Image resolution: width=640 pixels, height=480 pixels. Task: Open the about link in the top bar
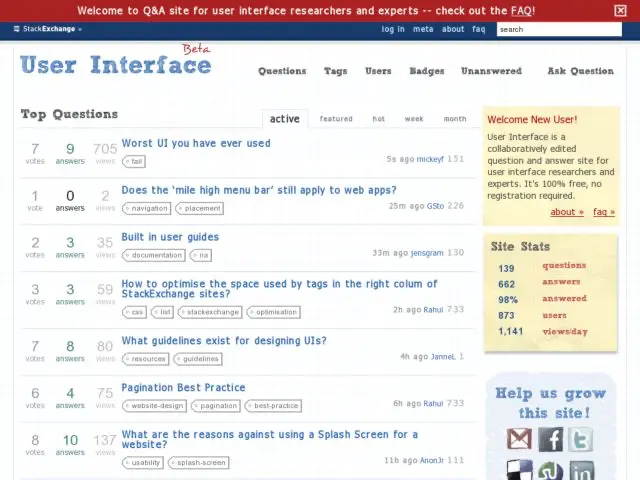point(453,29)
